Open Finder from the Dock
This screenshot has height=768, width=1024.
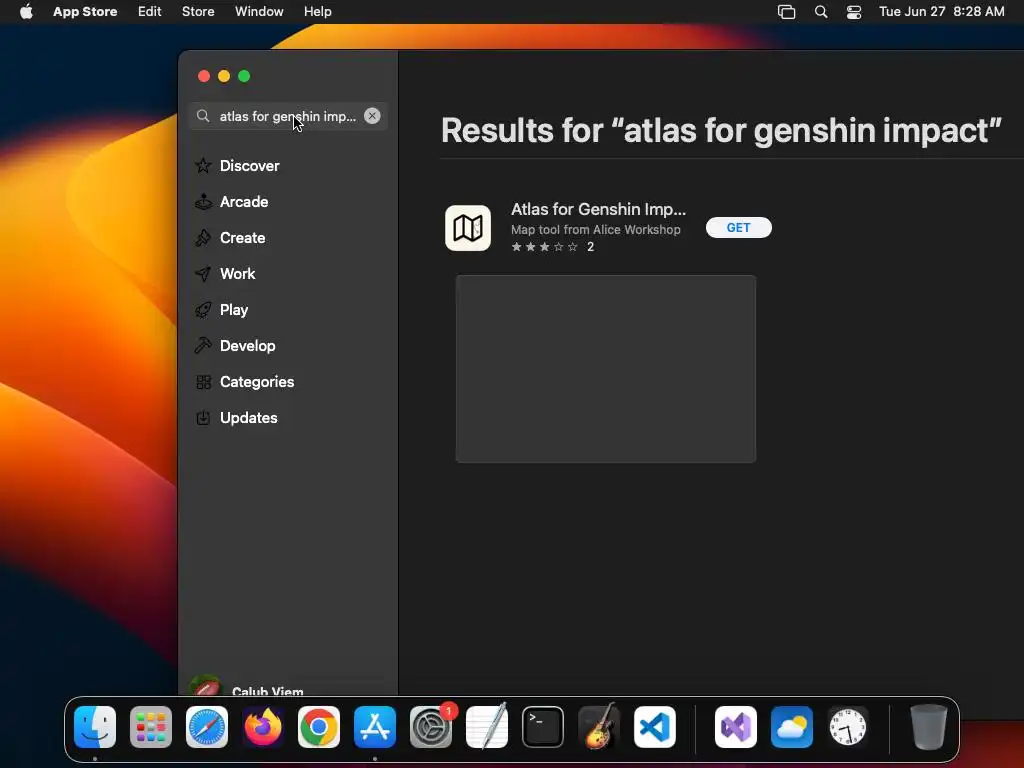coord(95,727)
